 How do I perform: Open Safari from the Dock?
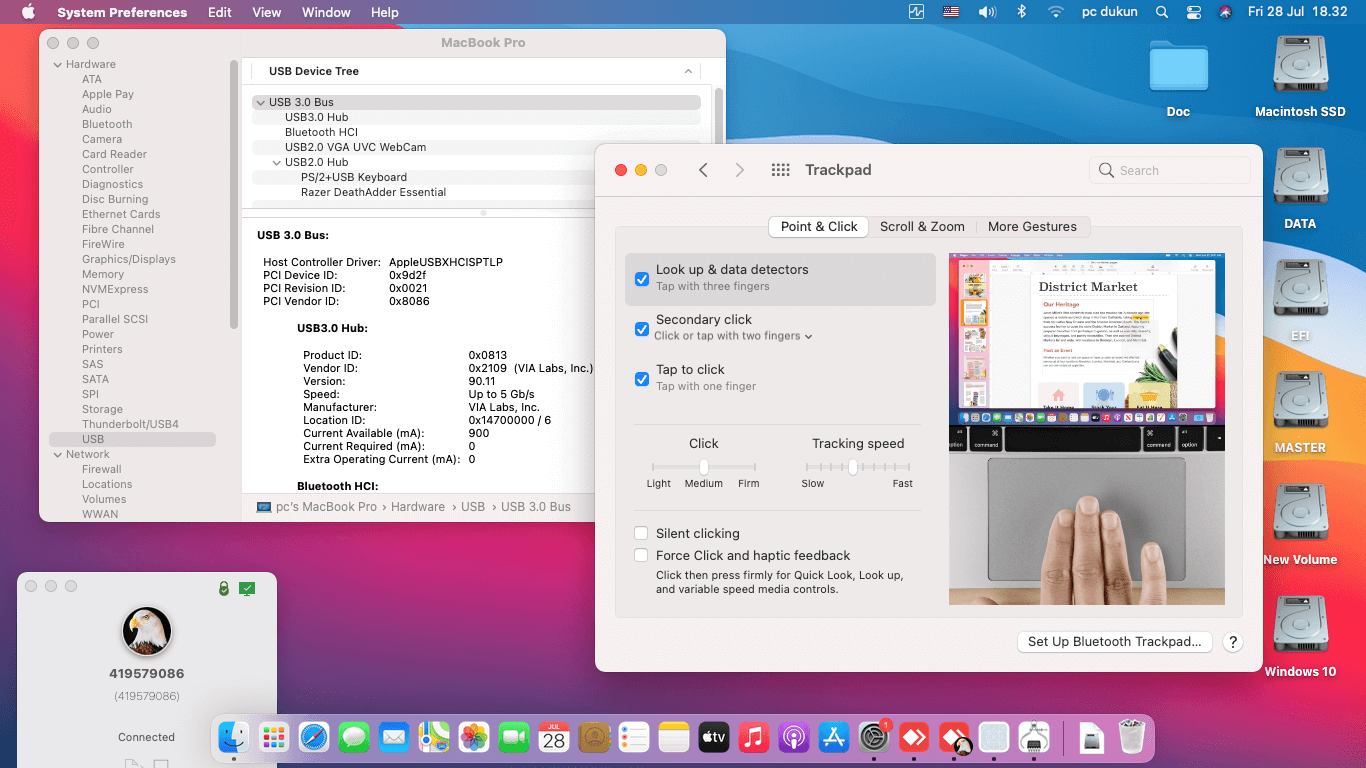[314, 738]
